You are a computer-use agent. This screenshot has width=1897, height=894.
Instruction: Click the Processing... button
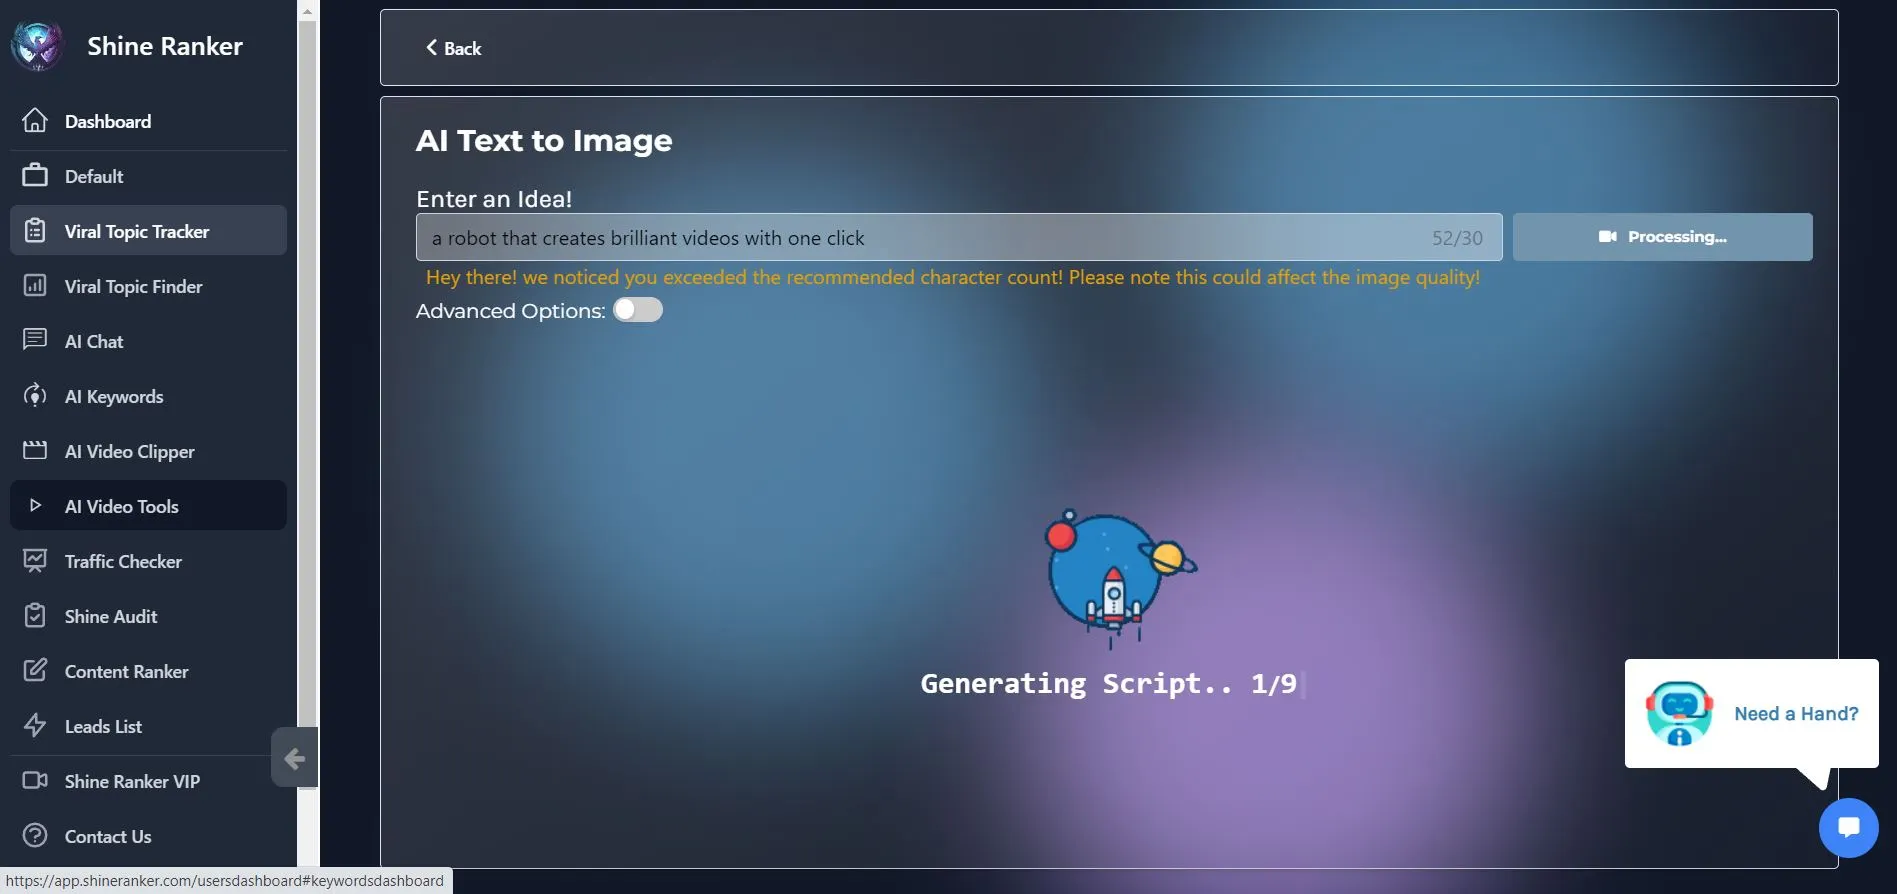click(x=1662, y=237)
